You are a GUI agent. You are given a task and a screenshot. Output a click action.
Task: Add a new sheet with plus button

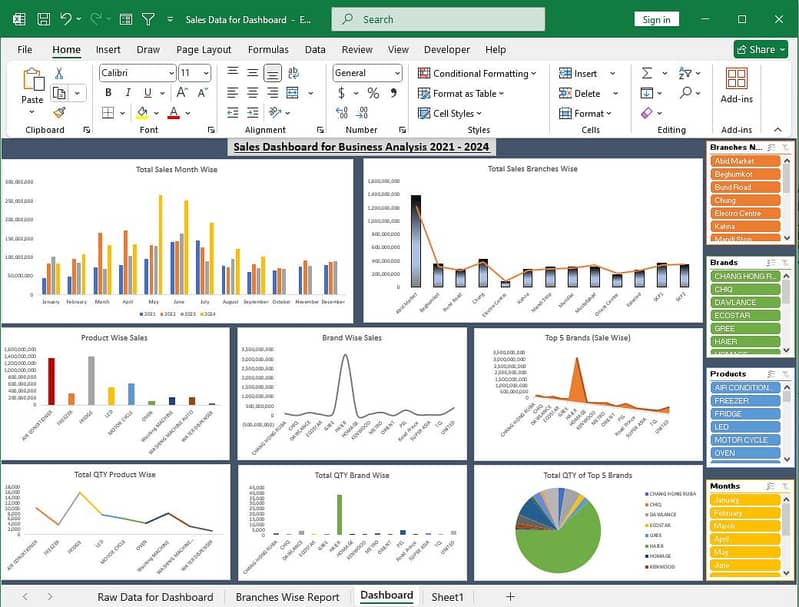click(510, 596)
